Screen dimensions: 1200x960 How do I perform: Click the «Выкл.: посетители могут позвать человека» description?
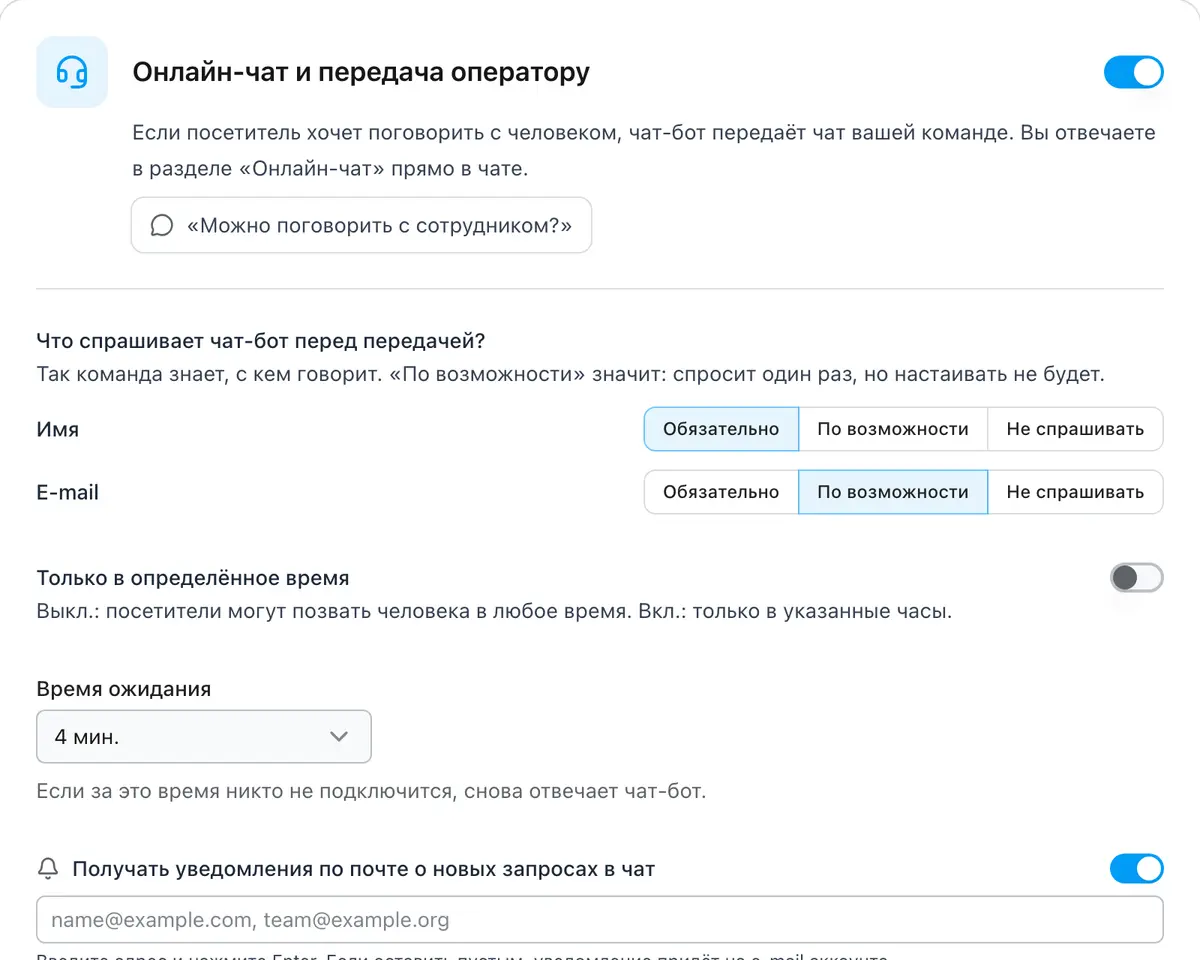pyautogui.click(x=494, y=611)
